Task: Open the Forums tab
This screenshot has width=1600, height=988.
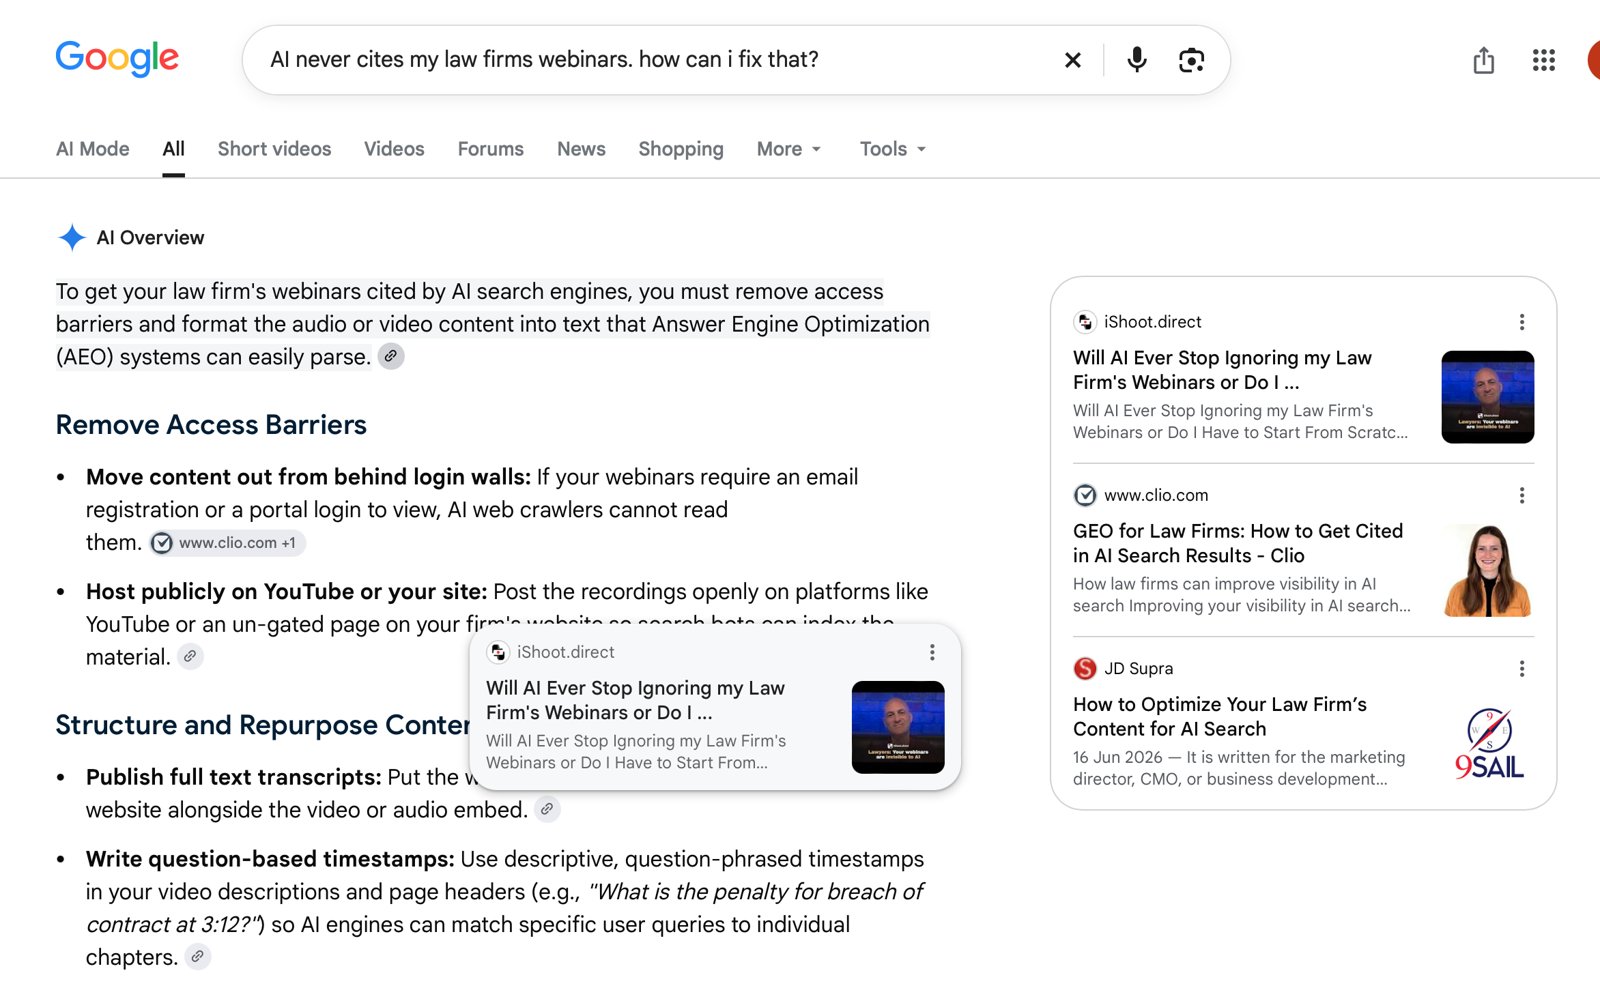Action: pyautogui.click(x=491, y=149)
